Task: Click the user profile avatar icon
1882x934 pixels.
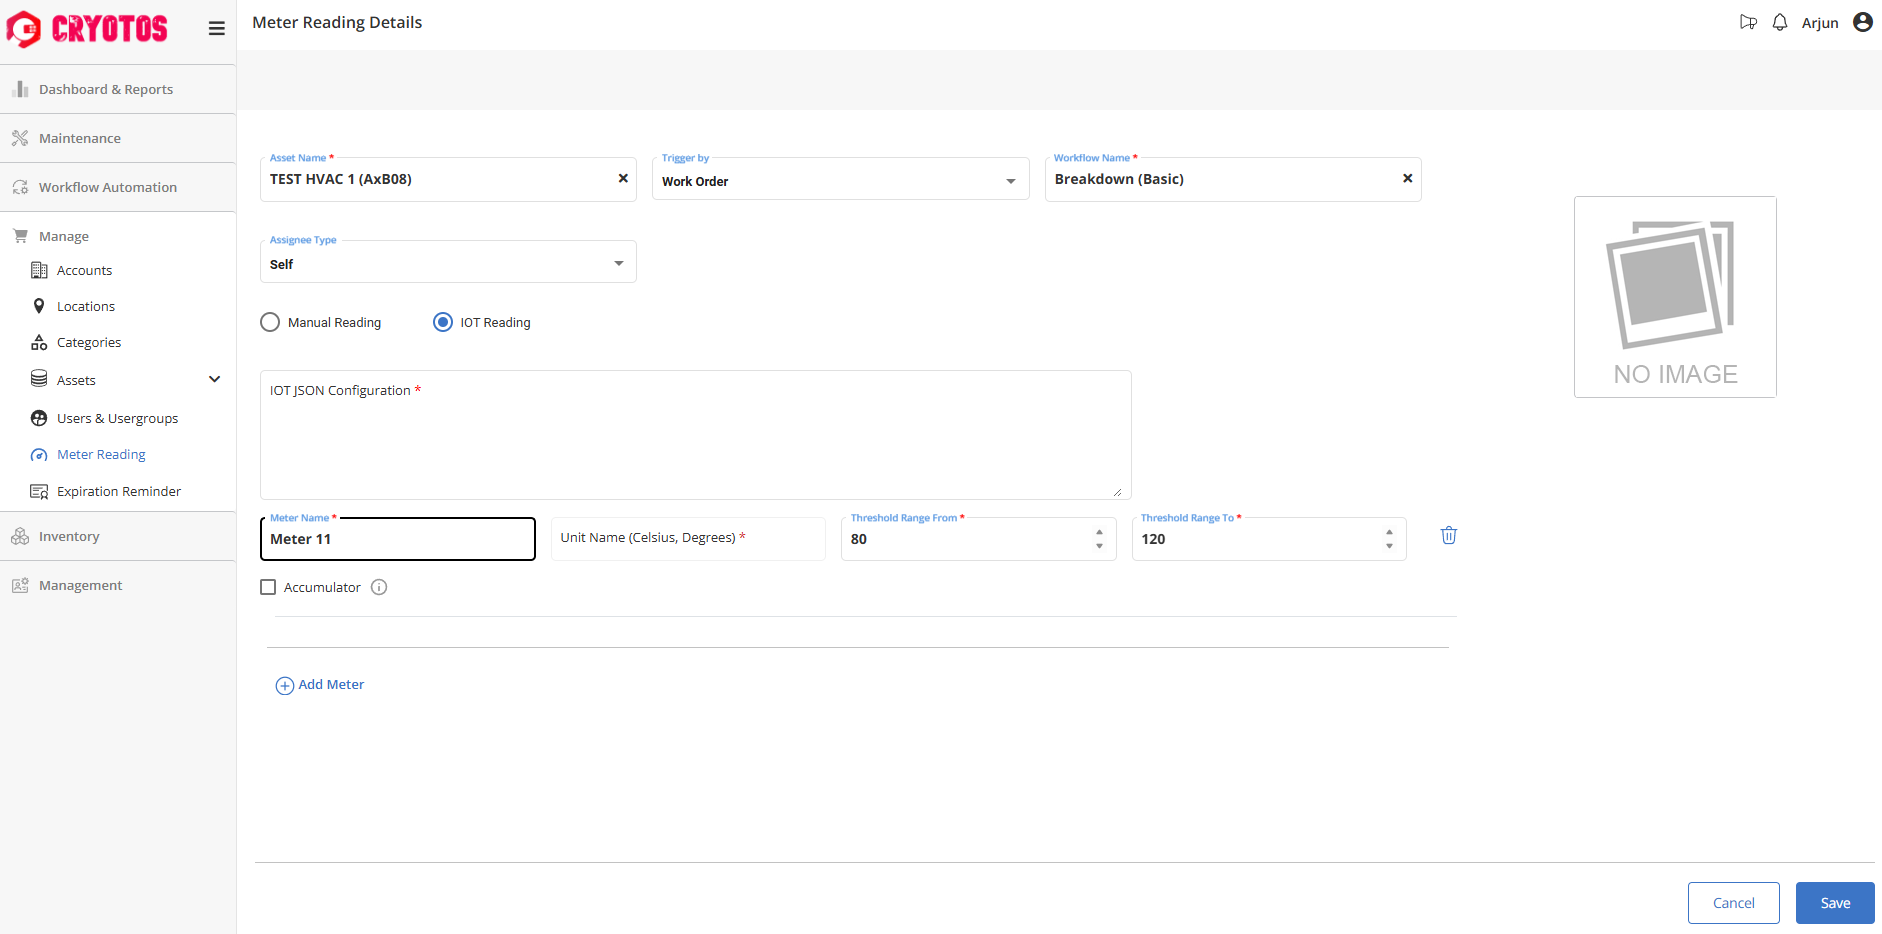Action: click(x=1862, y=22)
